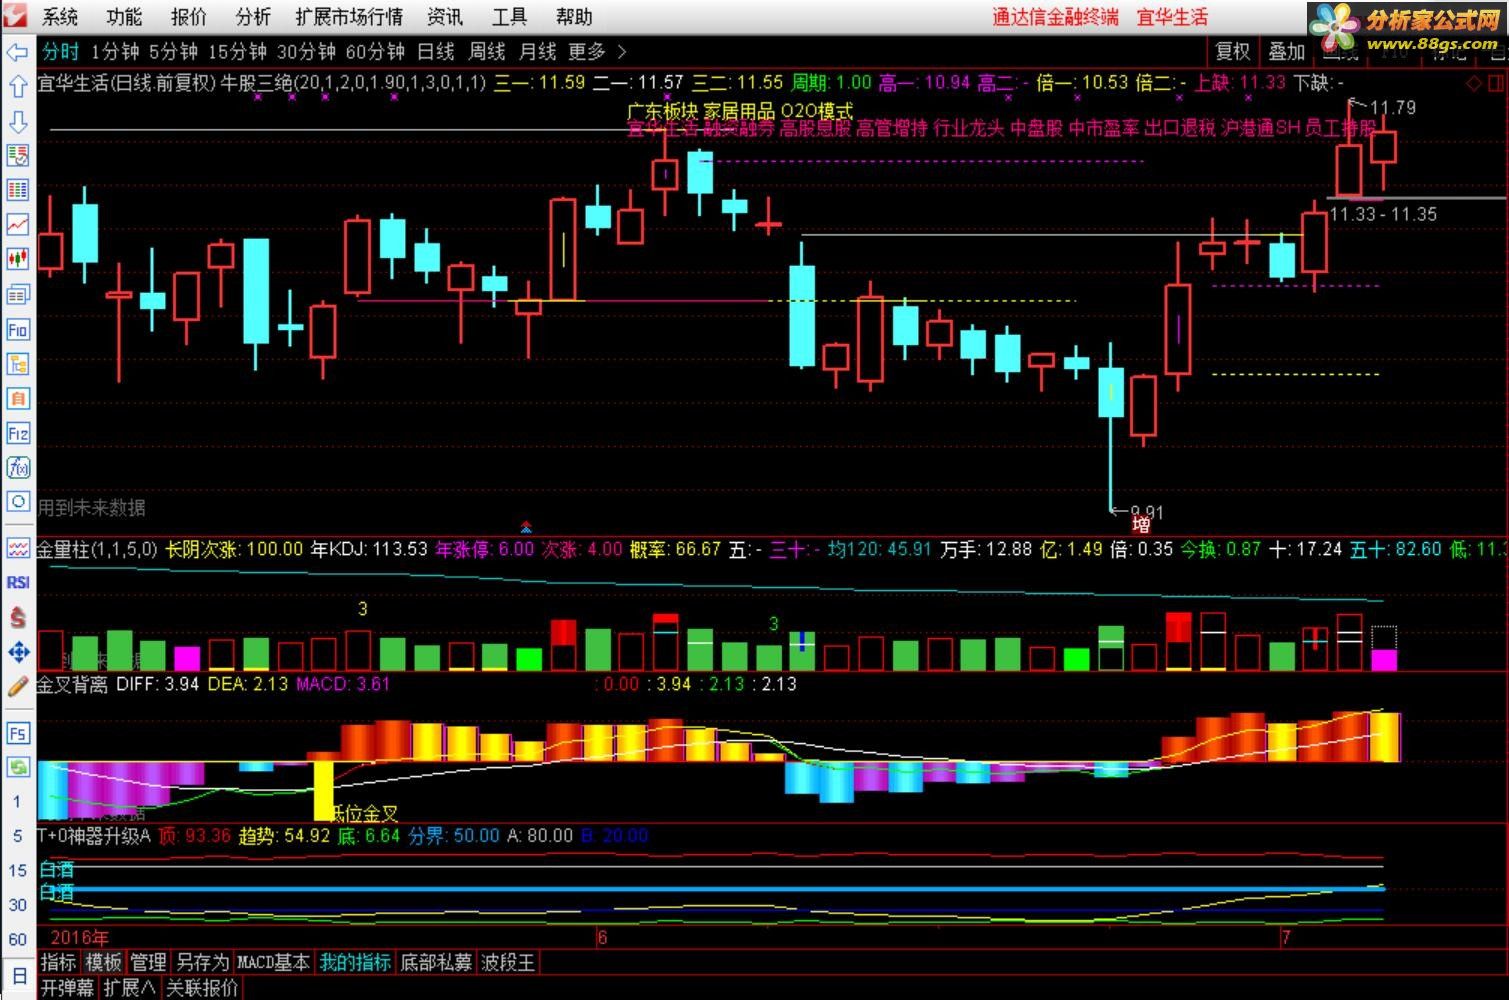Click the 另存为 save-as button

point(202,963)
